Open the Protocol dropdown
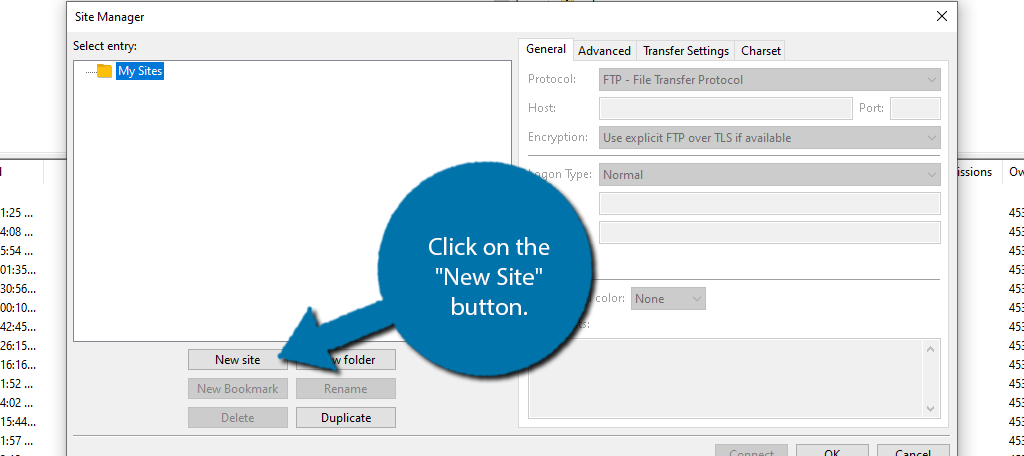 [x=769, y=79]
